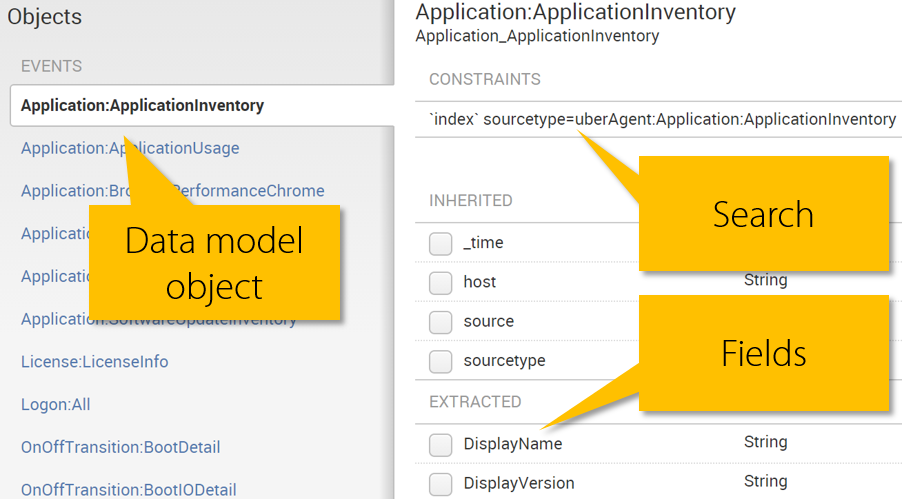The height and width of the screenshot is (499, 902).
Task: Click the Application:ApplicationInventory page title
Action: pos(575,12)
